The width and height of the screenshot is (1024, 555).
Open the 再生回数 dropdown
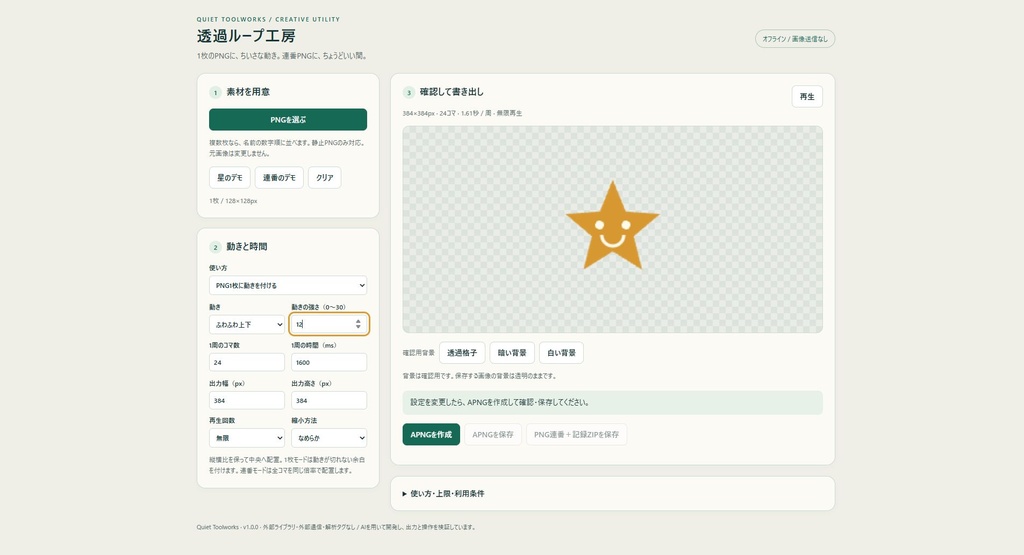[247, 438]
